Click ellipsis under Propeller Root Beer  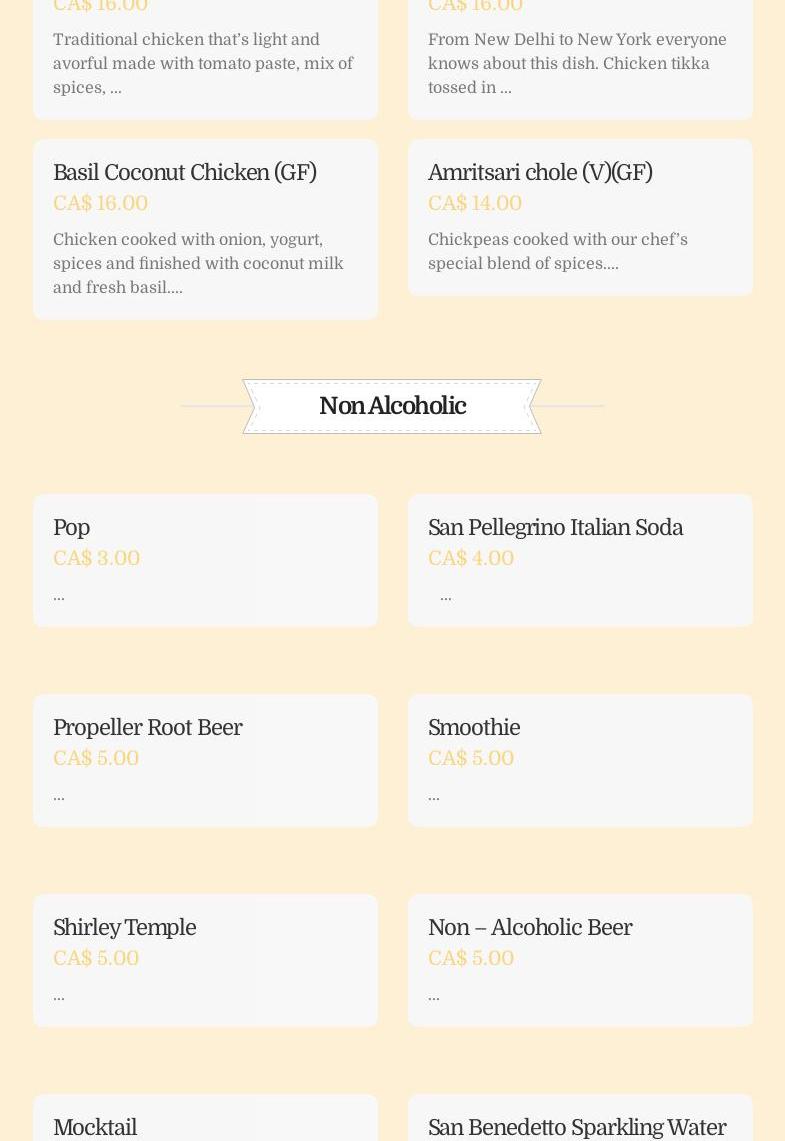[x=59, y=796]
